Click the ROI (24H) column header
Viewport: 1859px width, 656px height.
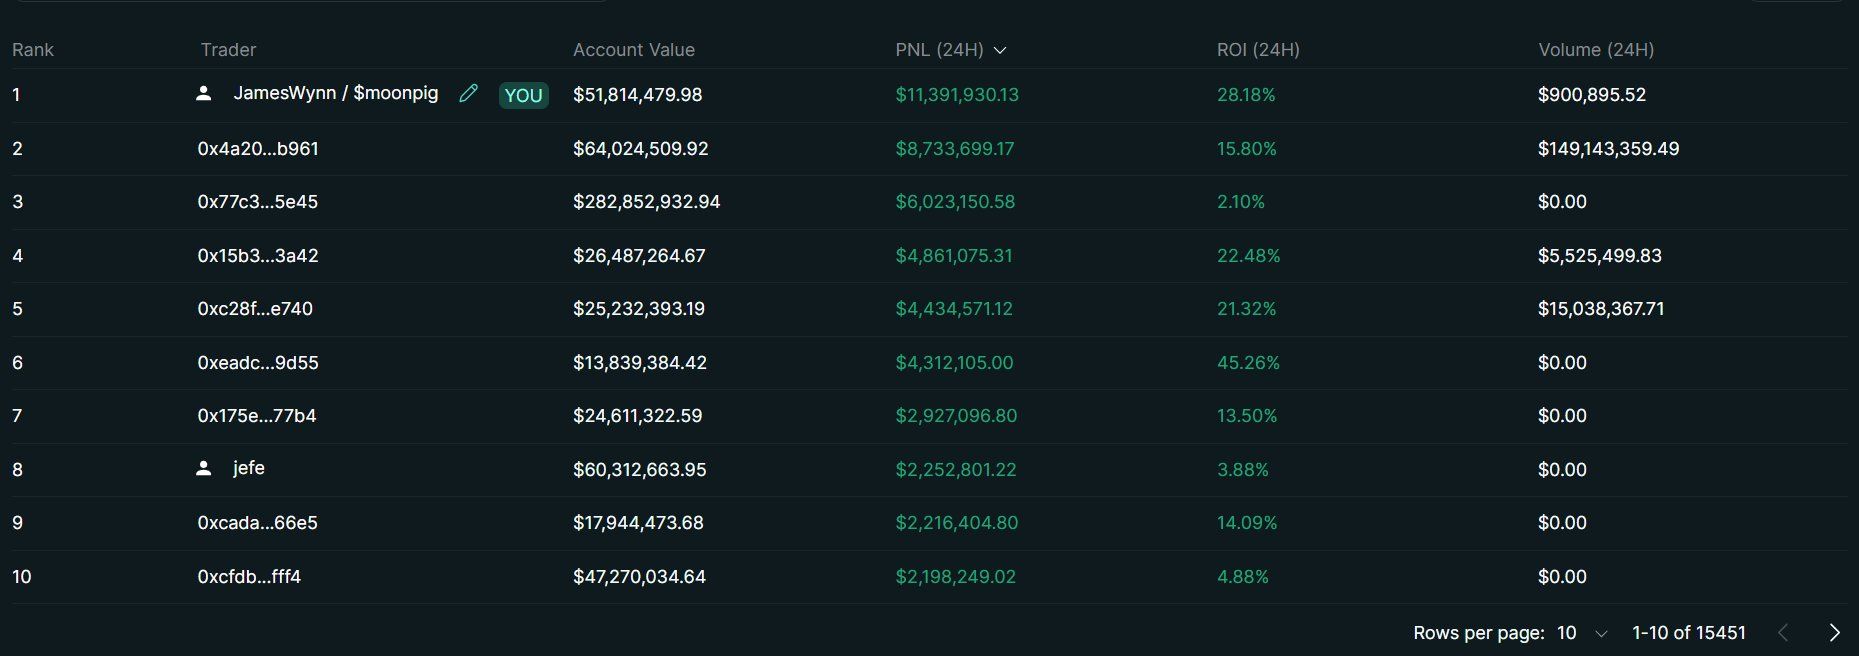pos(1258,50)
